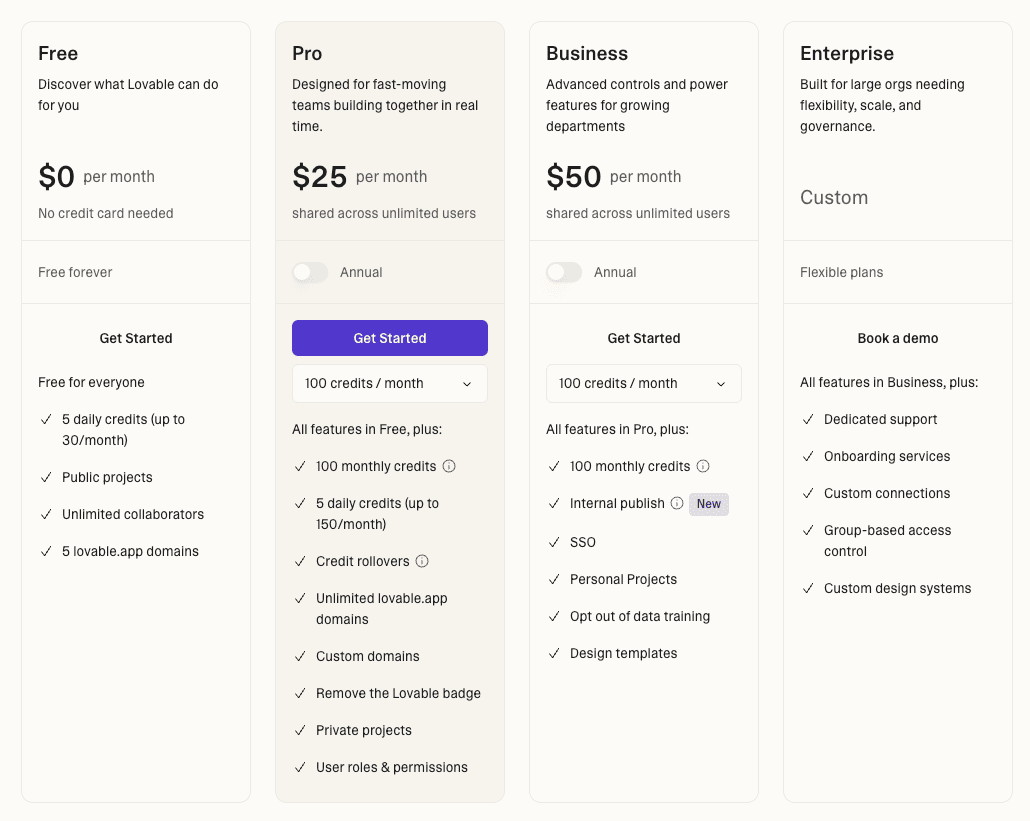This screenshot has width=1030, height=821.
Task: Enable Annual billing for Business plan
Action: pos(564,272)
